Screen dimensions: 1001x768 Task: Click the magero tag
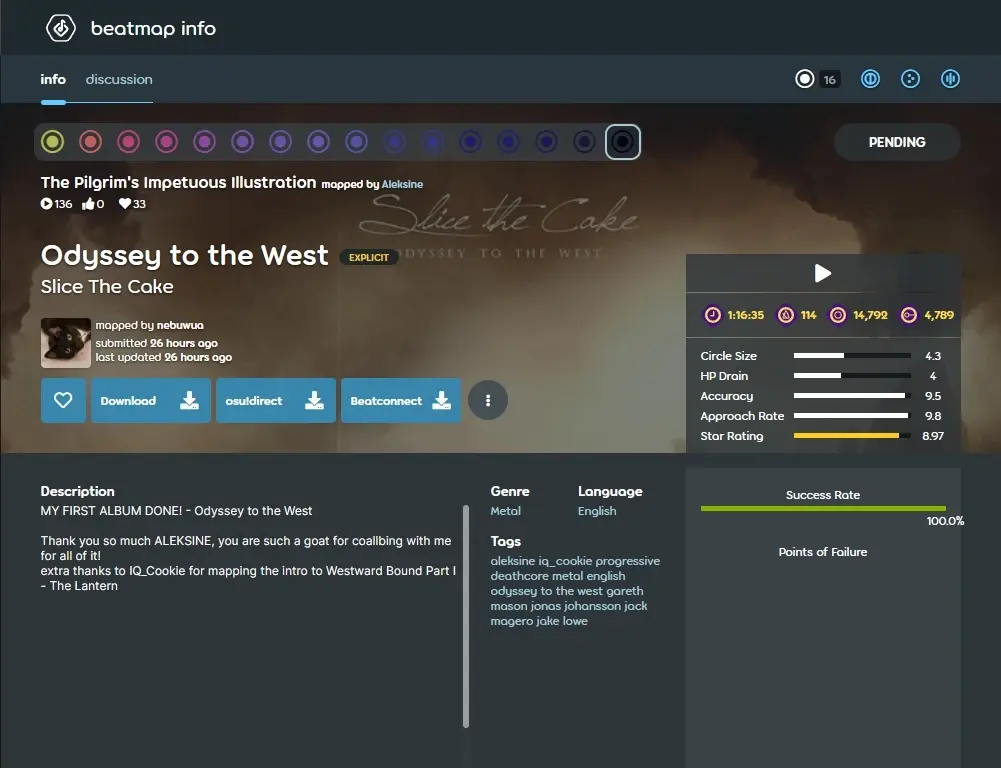coord(511,621)
